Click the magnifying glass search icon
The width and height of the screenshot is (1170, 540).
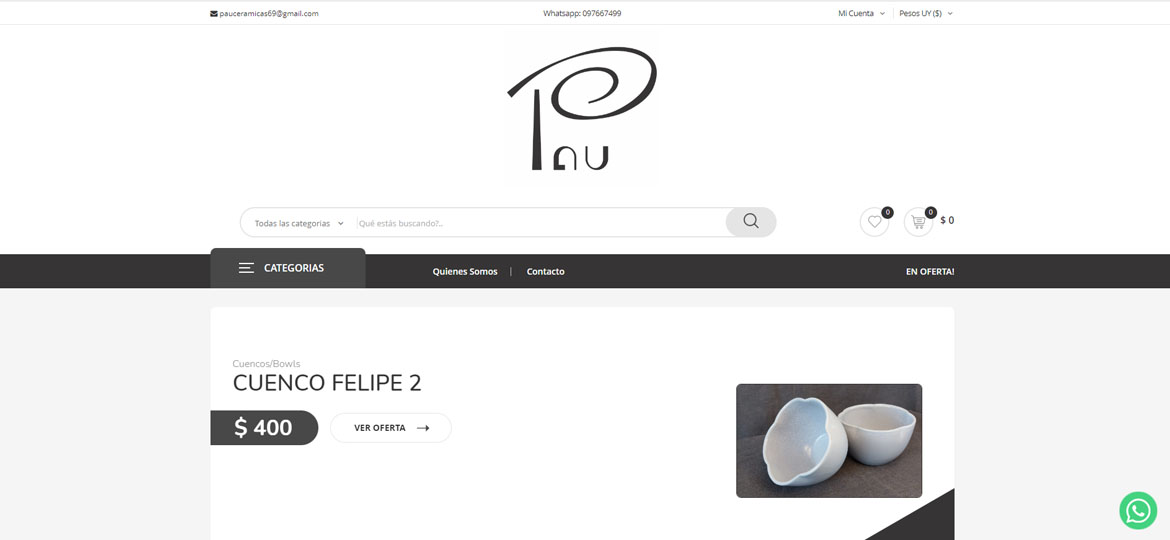(x=751, y=222)
